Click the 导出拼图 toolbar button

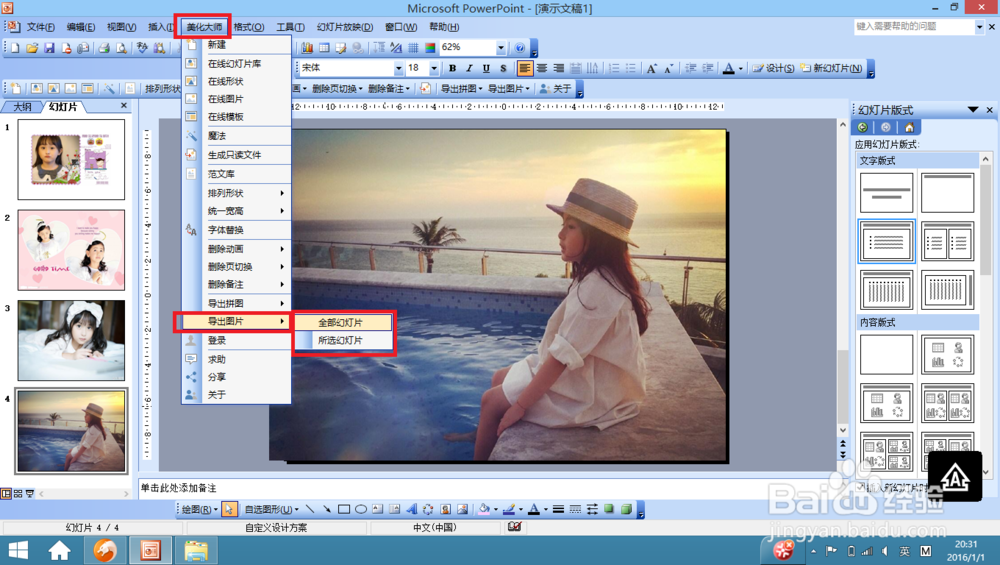(x=461, y=89)
